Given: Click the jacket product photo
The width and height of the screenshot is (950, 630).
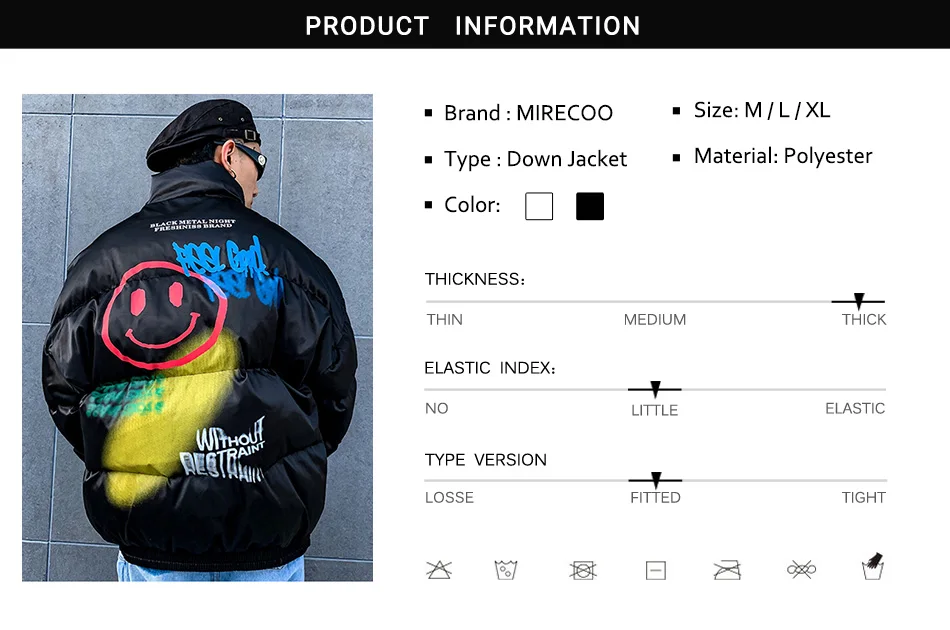Looking at the screenshot, I should (198, 337).
